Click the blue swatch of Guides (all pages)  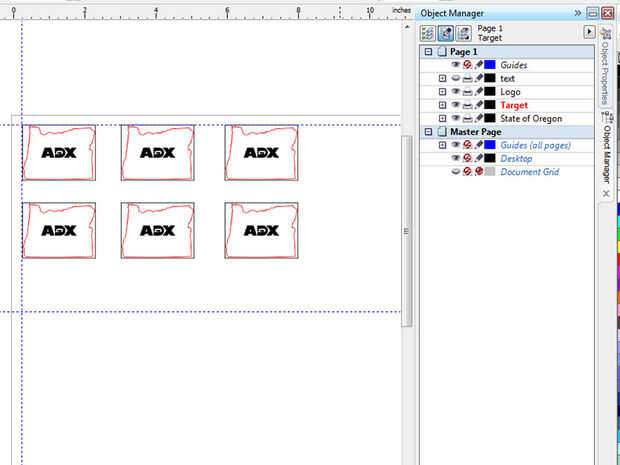click(490, 145)
